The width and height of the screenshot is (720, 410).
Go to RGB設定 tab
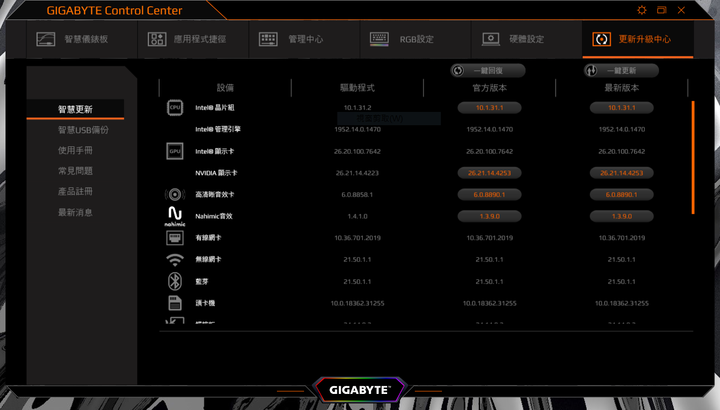(416, 39)
